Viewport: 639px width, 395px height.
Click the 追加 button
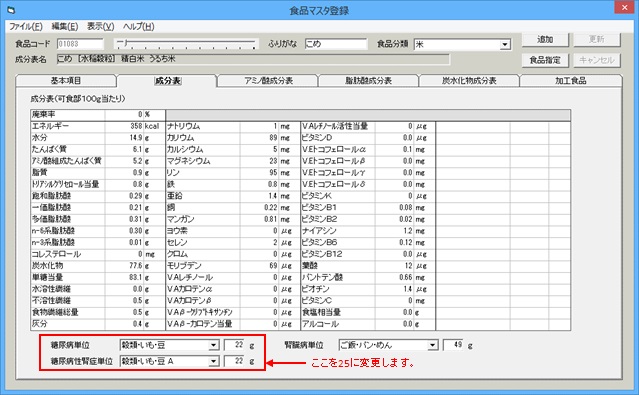[x=545, y=40]
